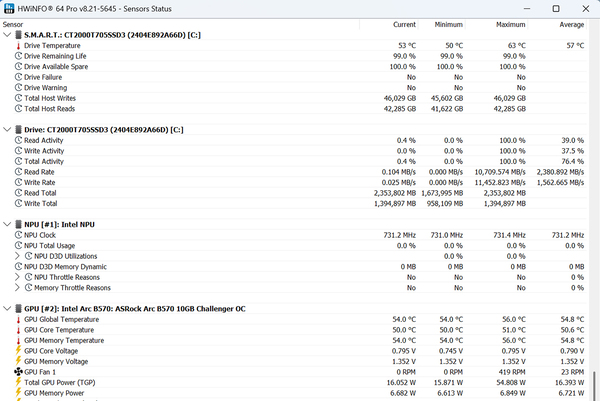Click the clock icon beside Total Activity

click(18, 161)
